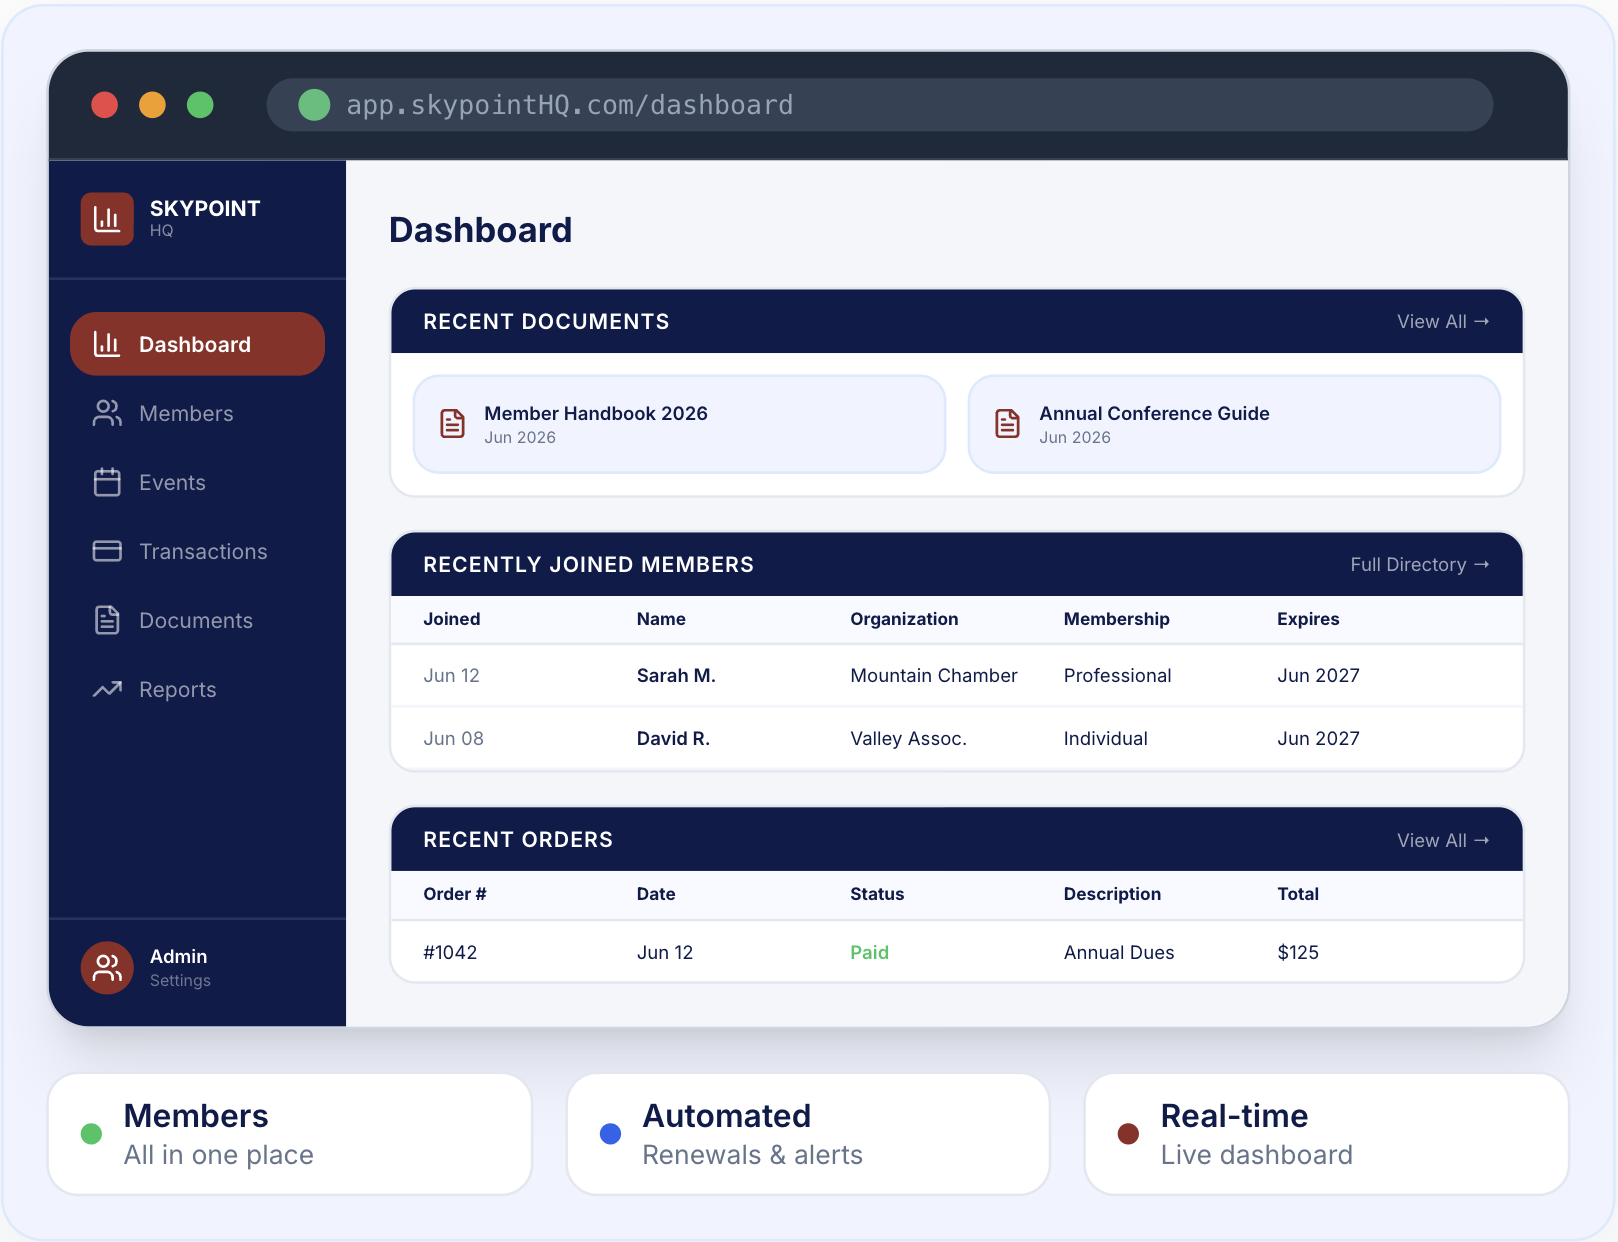
Task: Click the Member Handbook 2026 document icon
Action: [452, 424]
